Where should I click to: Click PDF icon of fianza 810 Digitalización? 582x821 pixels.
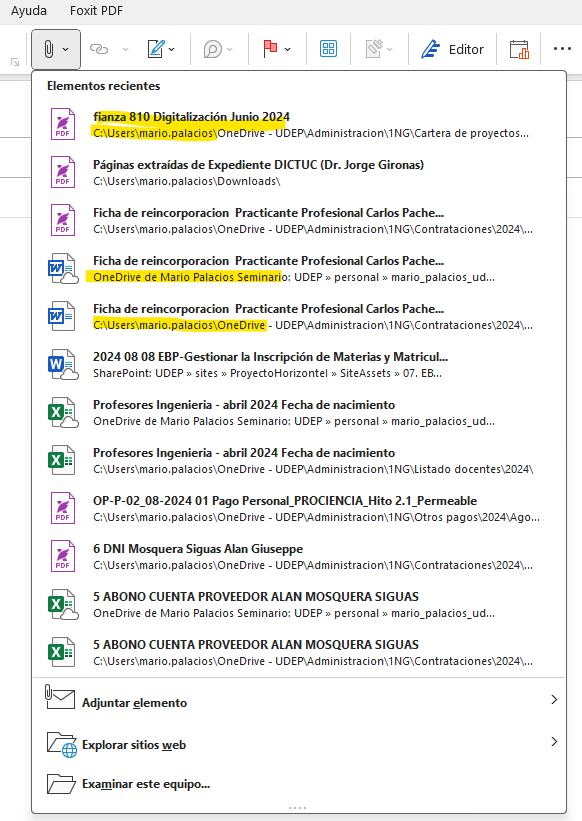[x=62, y=124]
